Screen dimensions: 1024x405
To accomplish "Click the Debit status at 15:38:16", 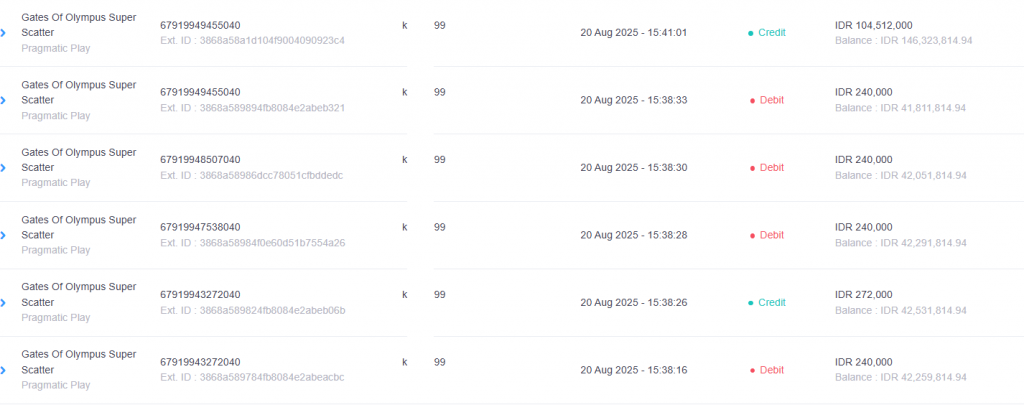I will [767, 370].
